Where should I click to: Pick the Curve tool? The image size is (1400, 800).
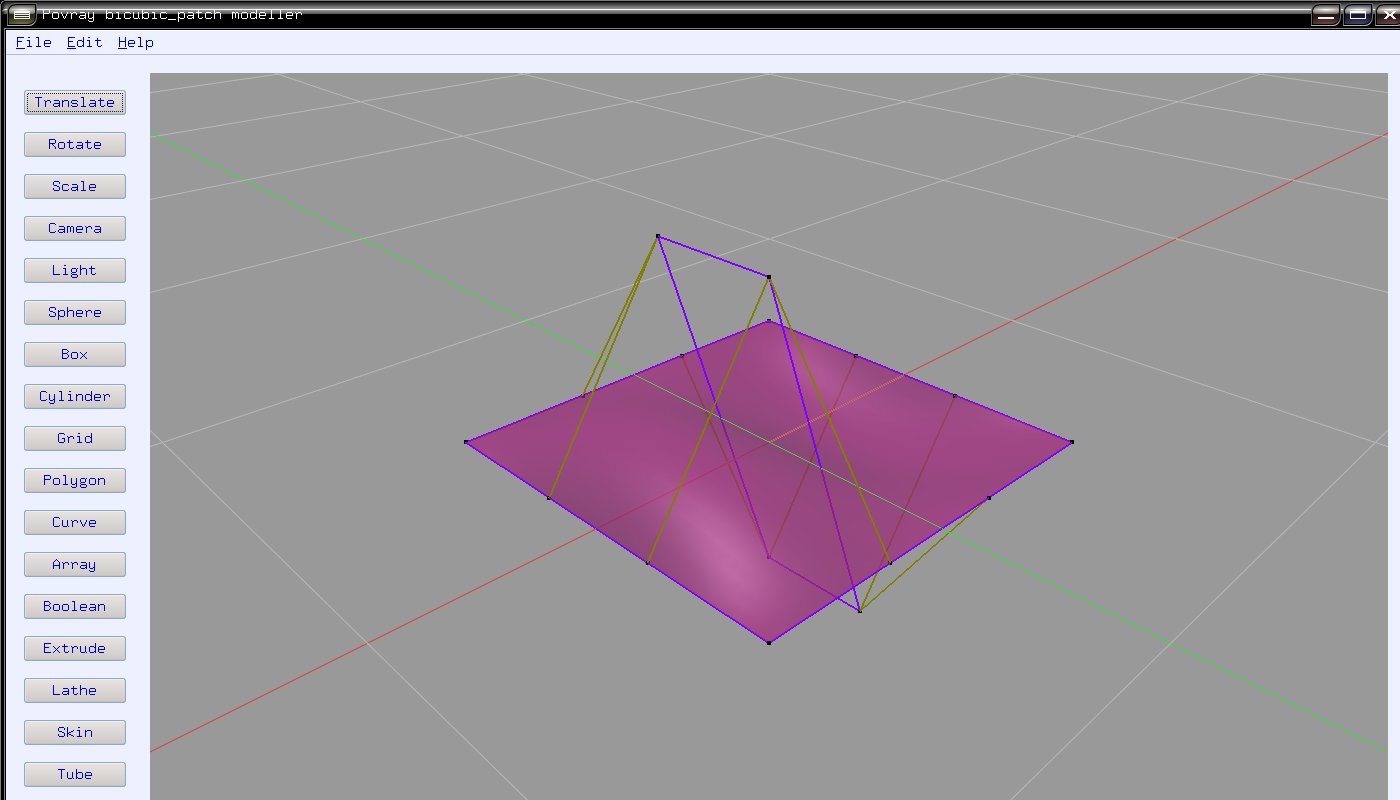pos(75,522)
